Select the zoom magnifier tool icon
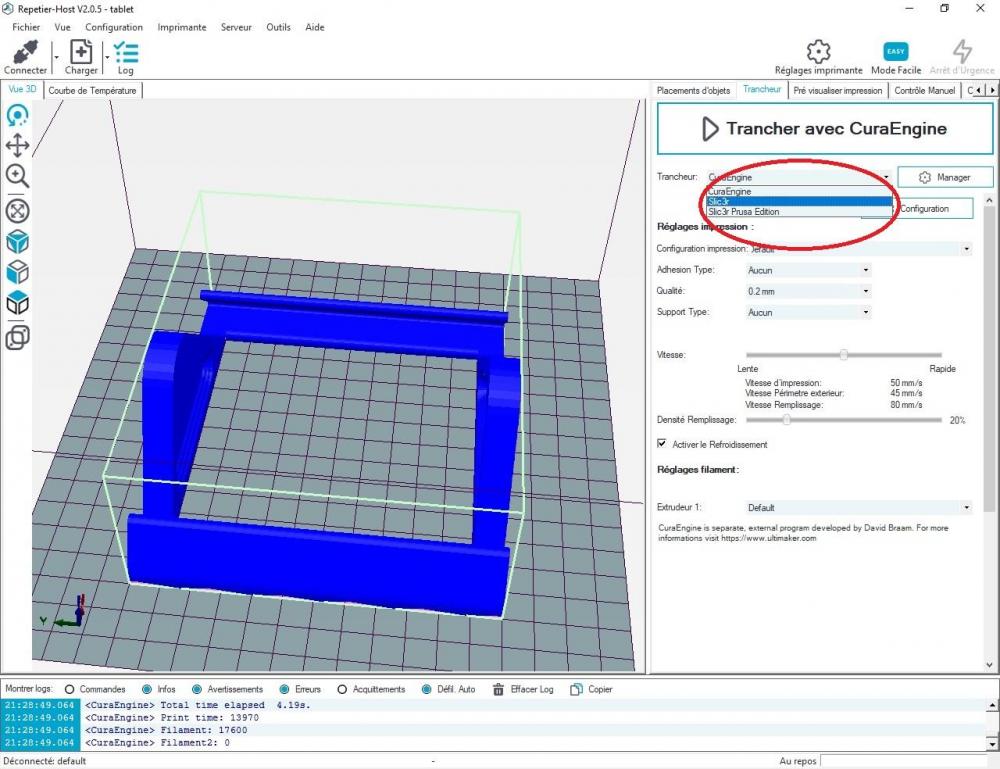The width and height of the screenshot is (1000, 769). pyautogui.click(x=17, y=176)
